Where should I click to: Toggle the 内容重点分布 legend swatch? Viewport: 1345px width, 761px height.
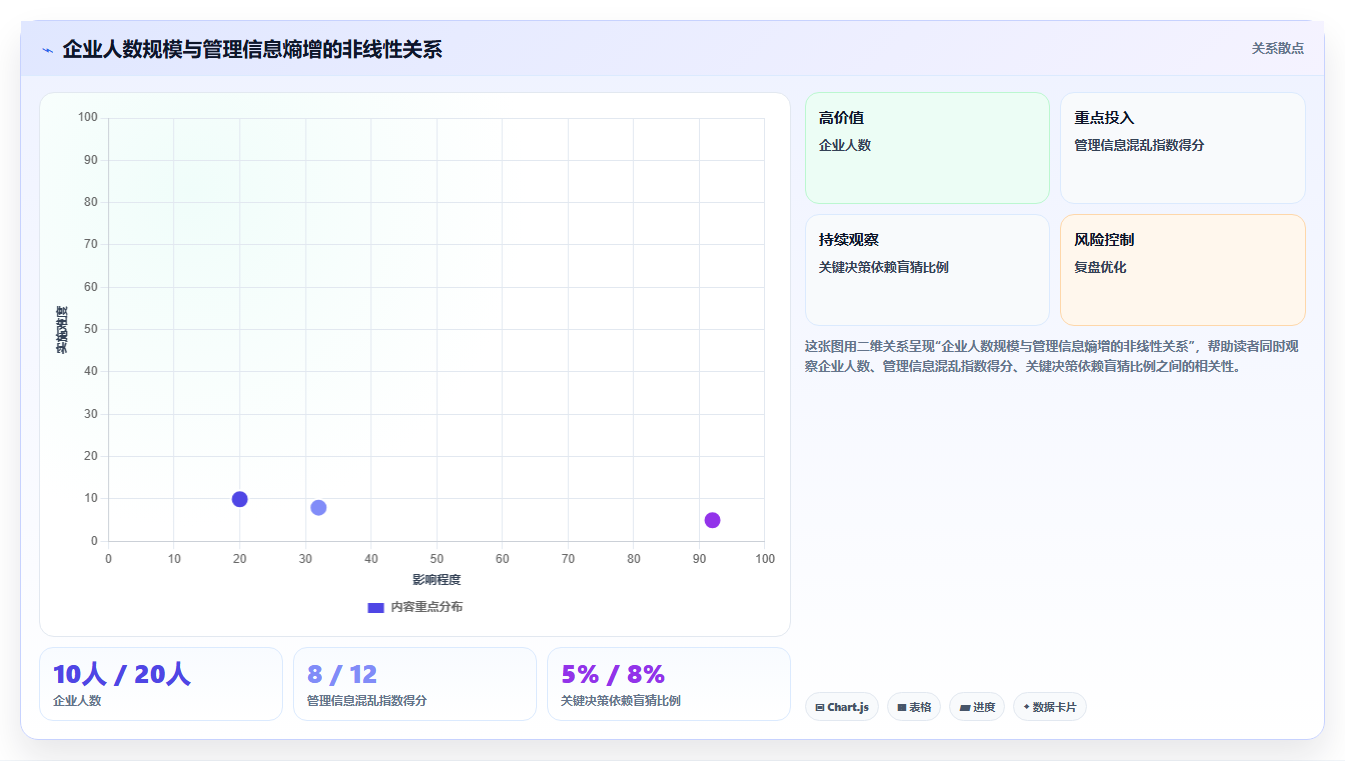pos(376,607)
